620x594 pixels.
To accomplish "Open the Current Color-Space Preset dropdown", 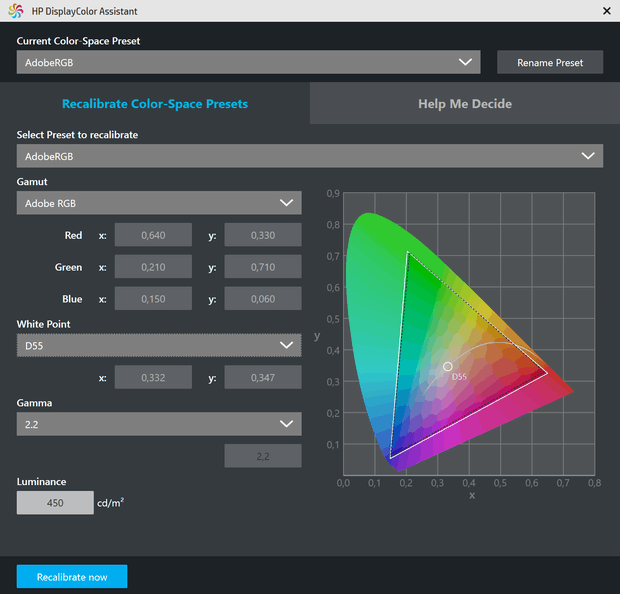I will tap(248, 62).
